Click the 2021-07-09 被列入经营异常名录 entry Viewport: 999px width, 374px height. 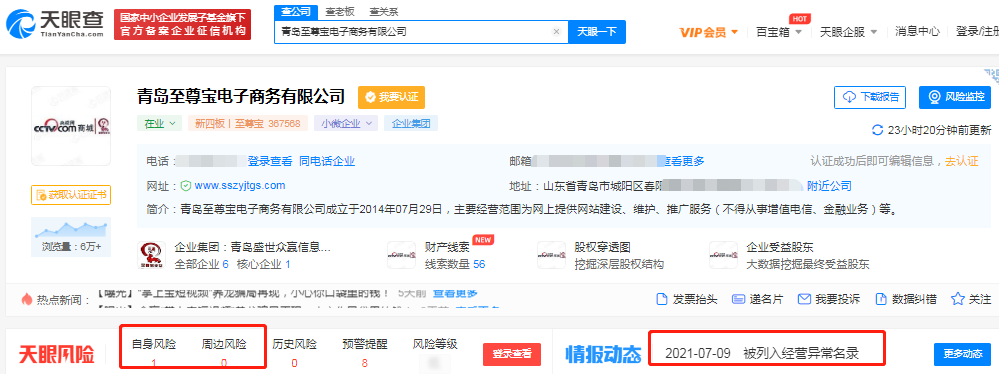tap(761, 354)
